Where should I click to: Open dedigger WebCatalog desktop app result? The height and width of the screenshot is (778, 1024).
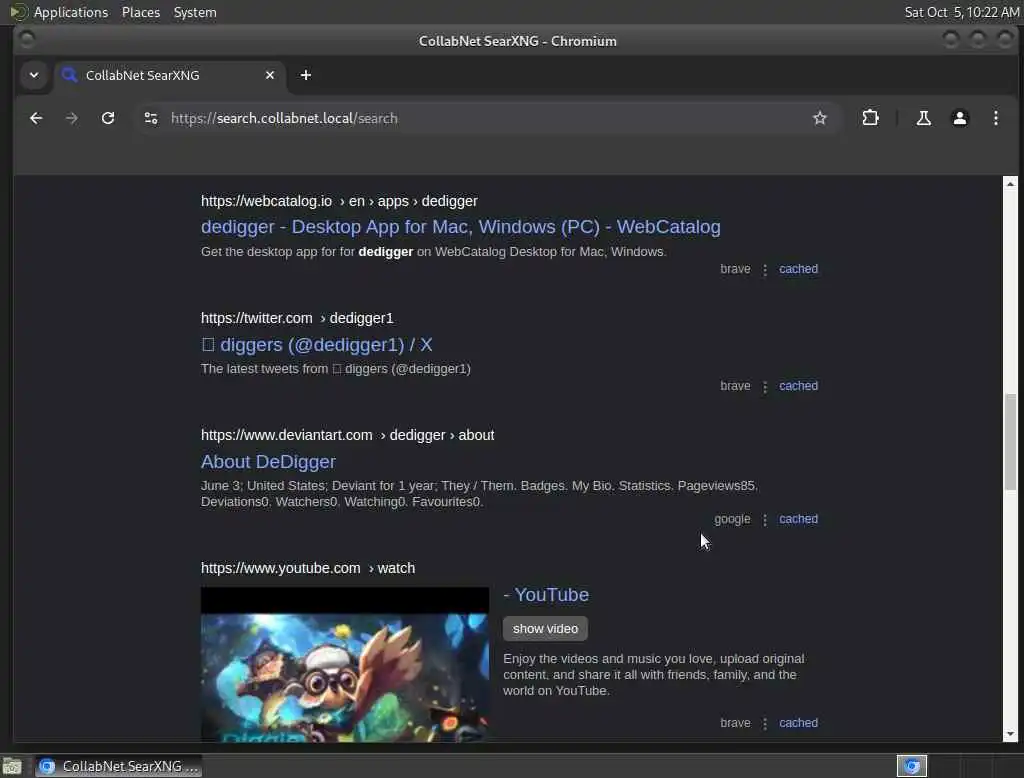(460, 227)
